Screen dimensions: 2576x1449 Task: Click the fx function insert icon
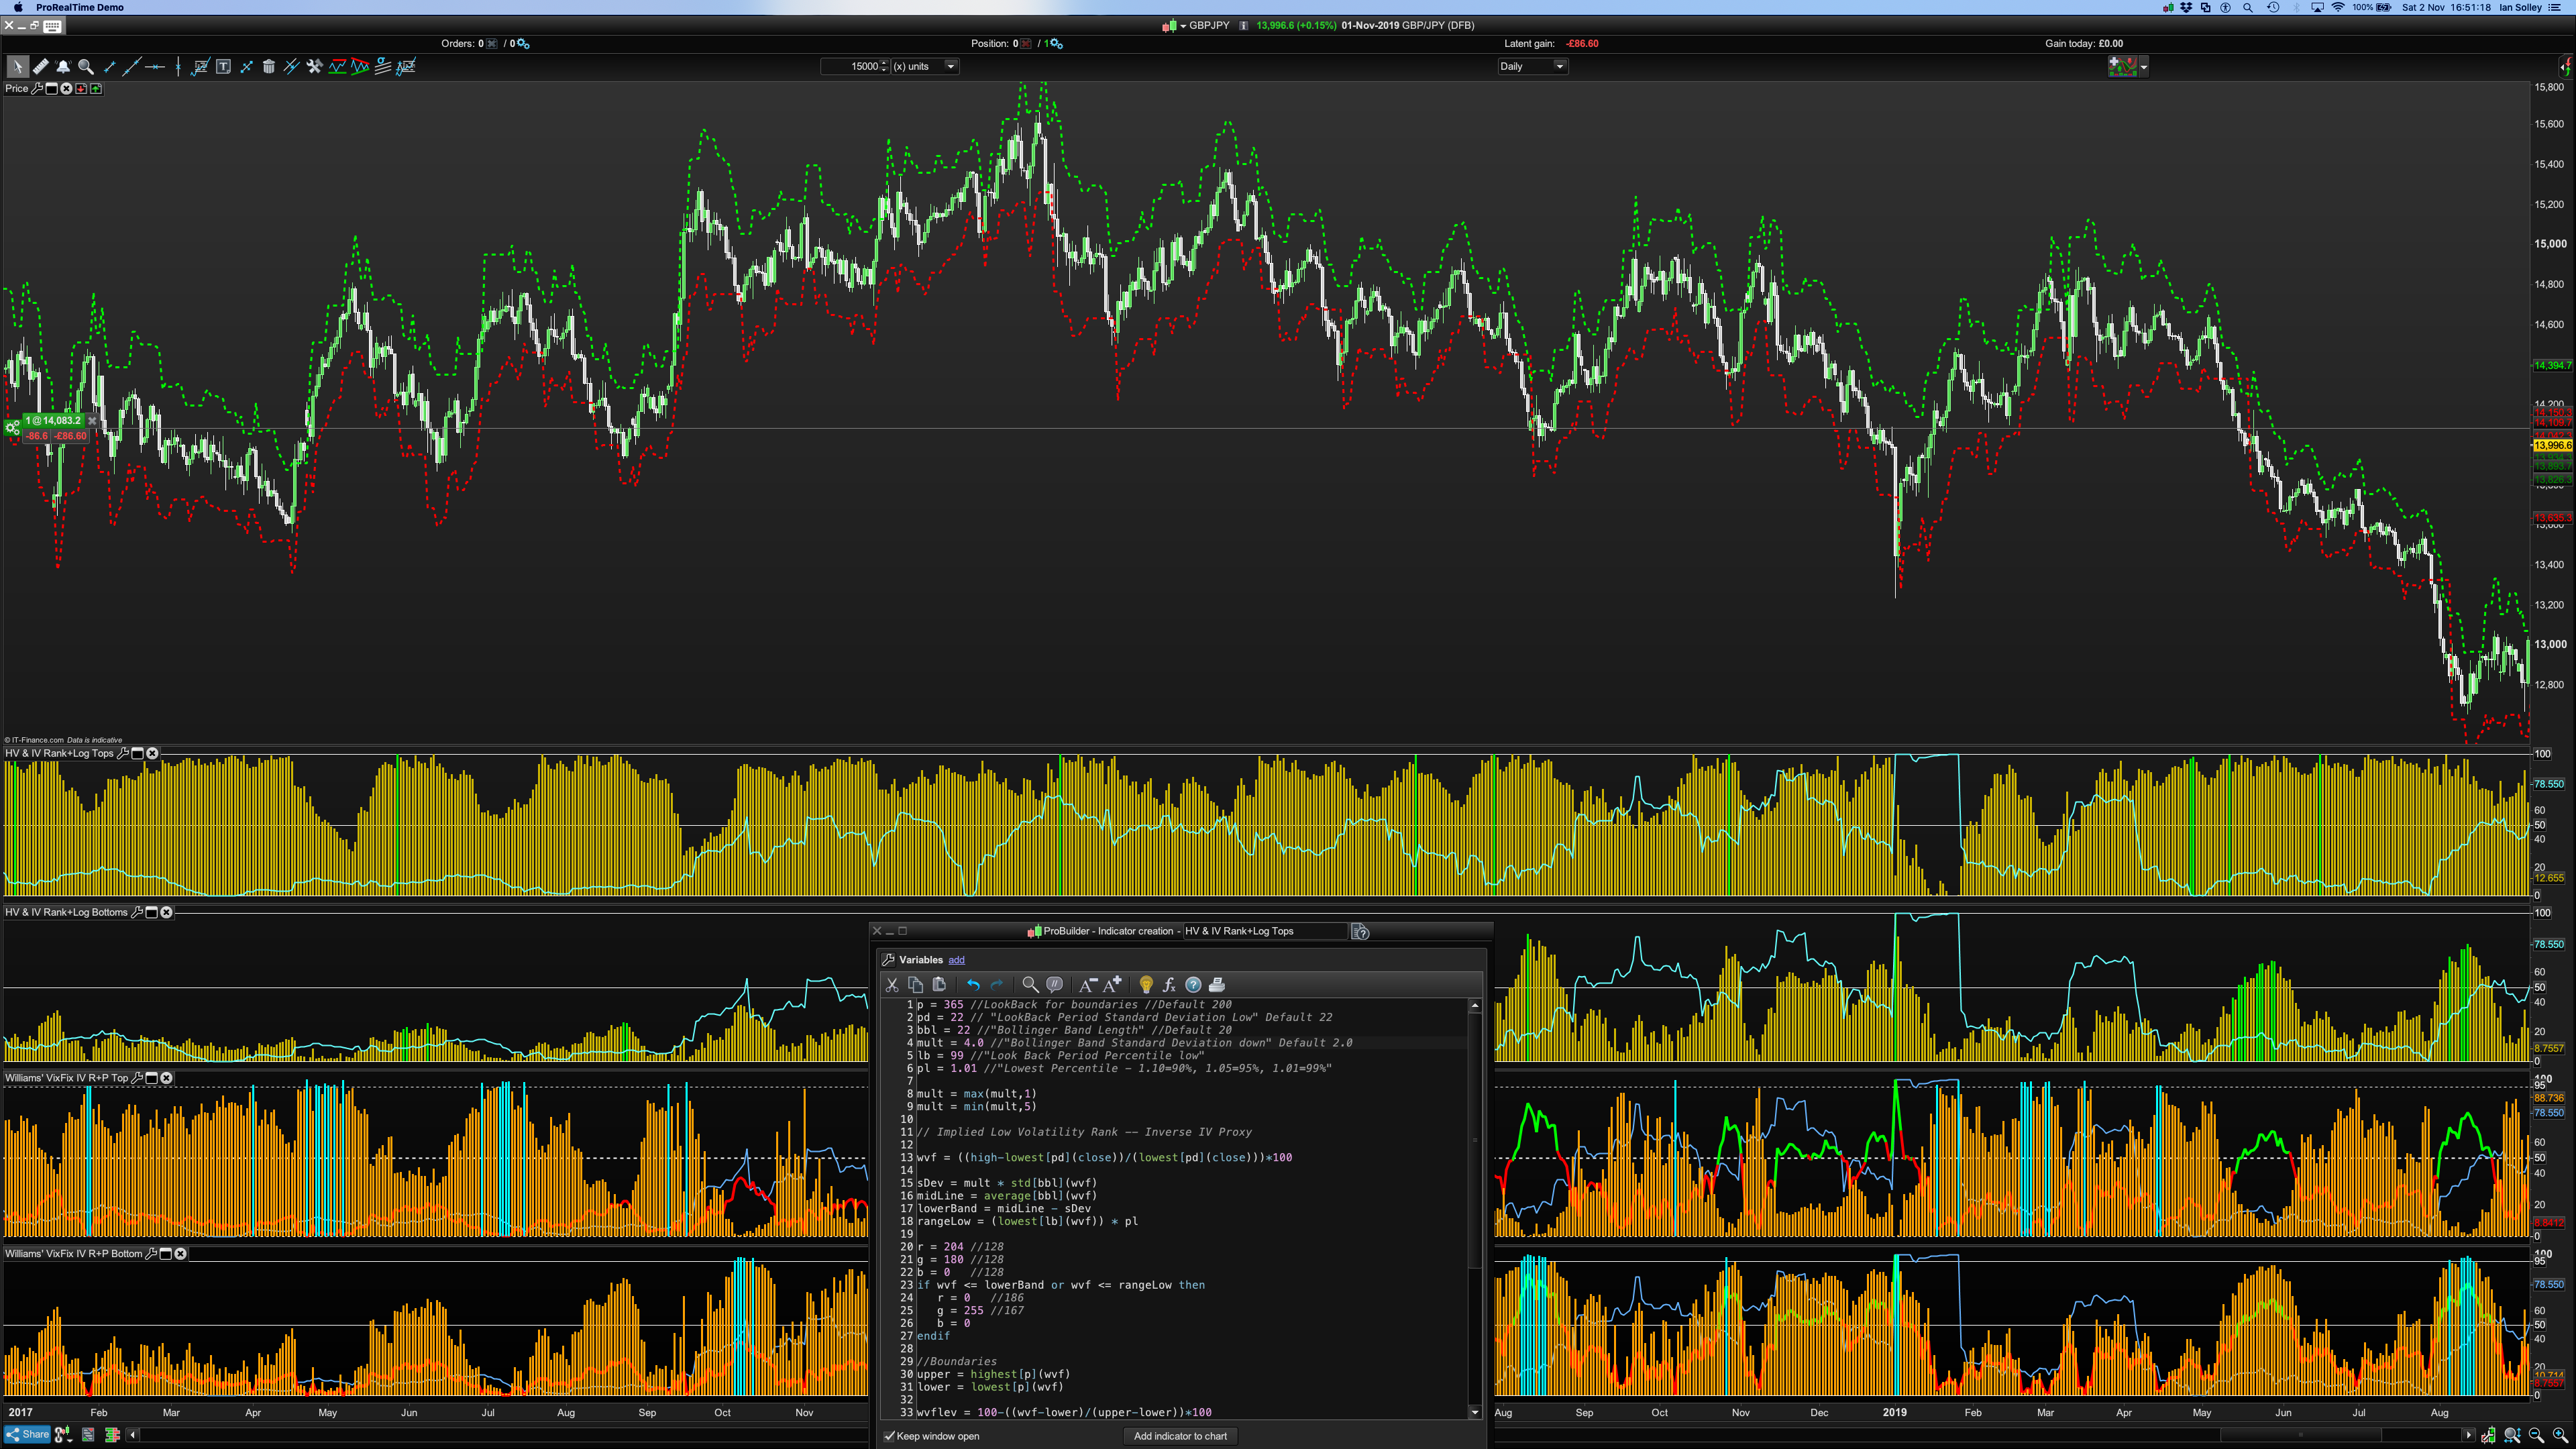pyautogui.click(x=1168, y=985)
